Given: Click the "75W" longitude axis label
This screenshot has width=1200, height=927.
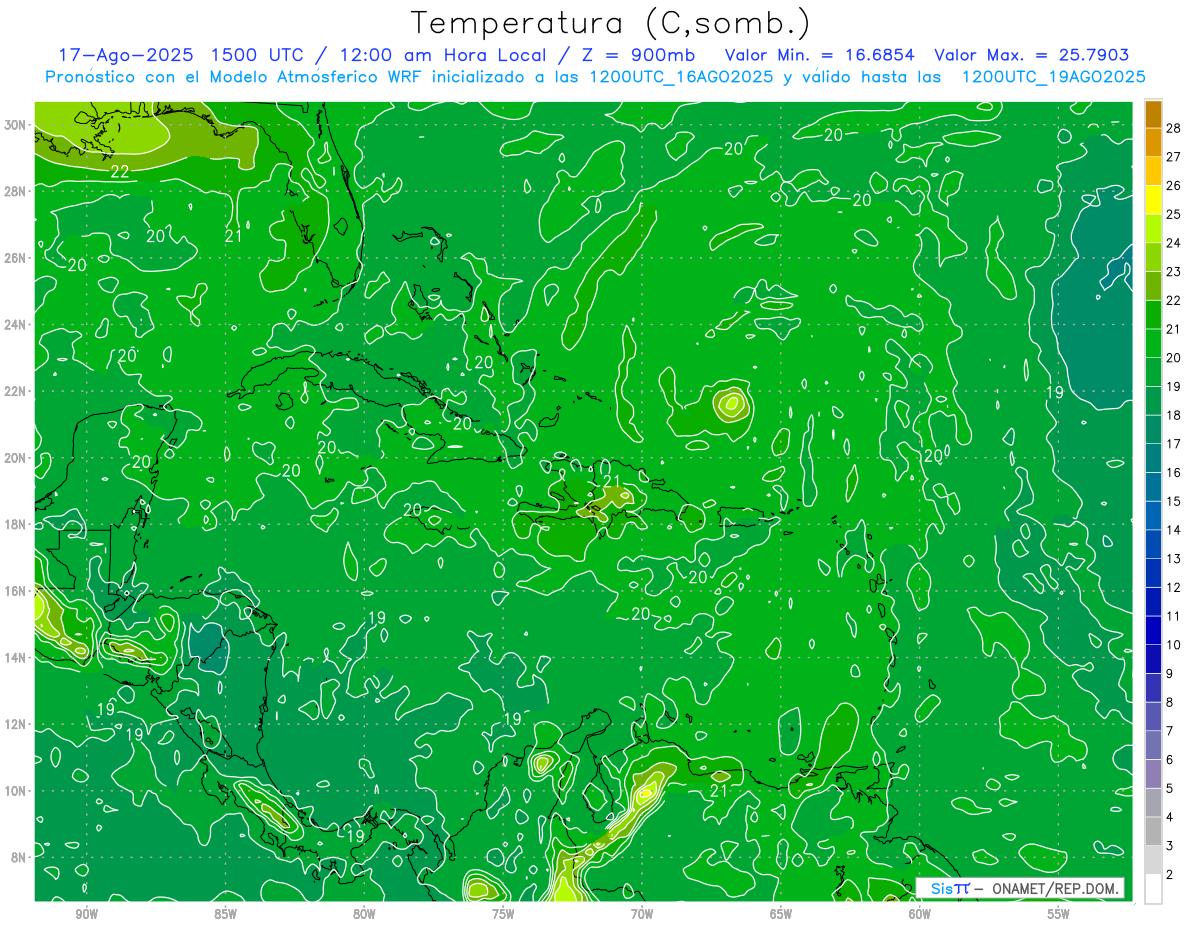Looking at the screenshot, I should pos(504,915).
